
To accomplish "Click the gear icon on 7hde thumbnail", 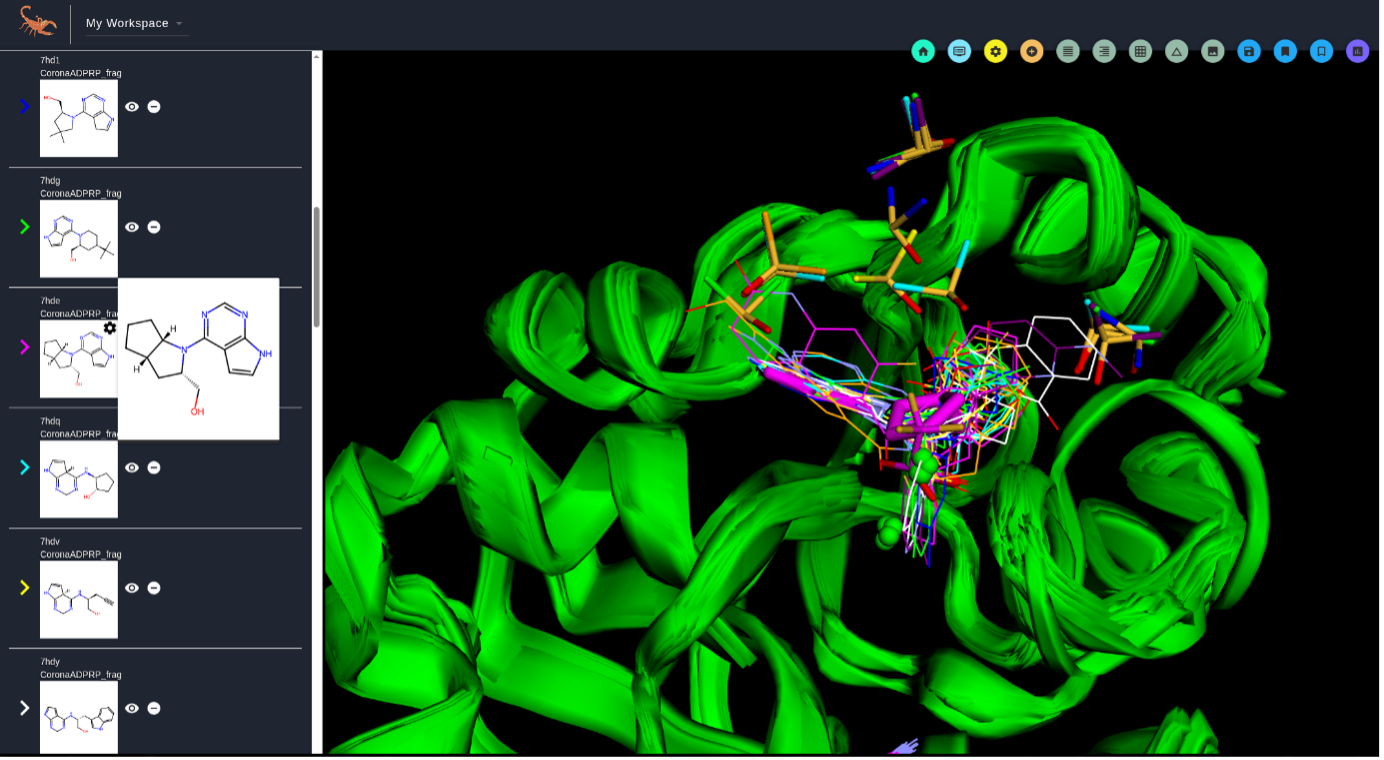I will tap(110, 328).
